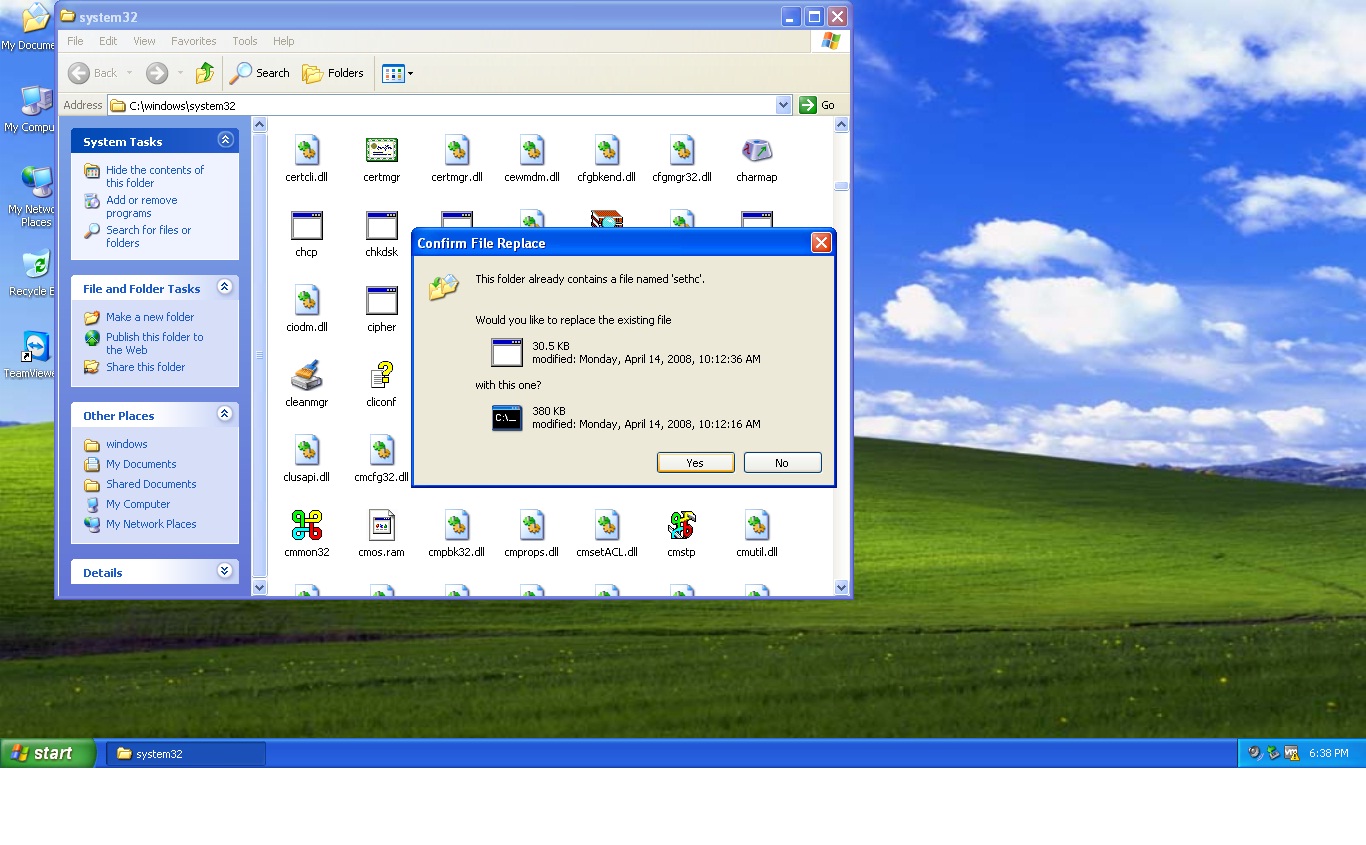Image resolution: width=1366 pixels, height=845 pixels.
Task: Select the cliconf help icon
Action: coord(381,376)
